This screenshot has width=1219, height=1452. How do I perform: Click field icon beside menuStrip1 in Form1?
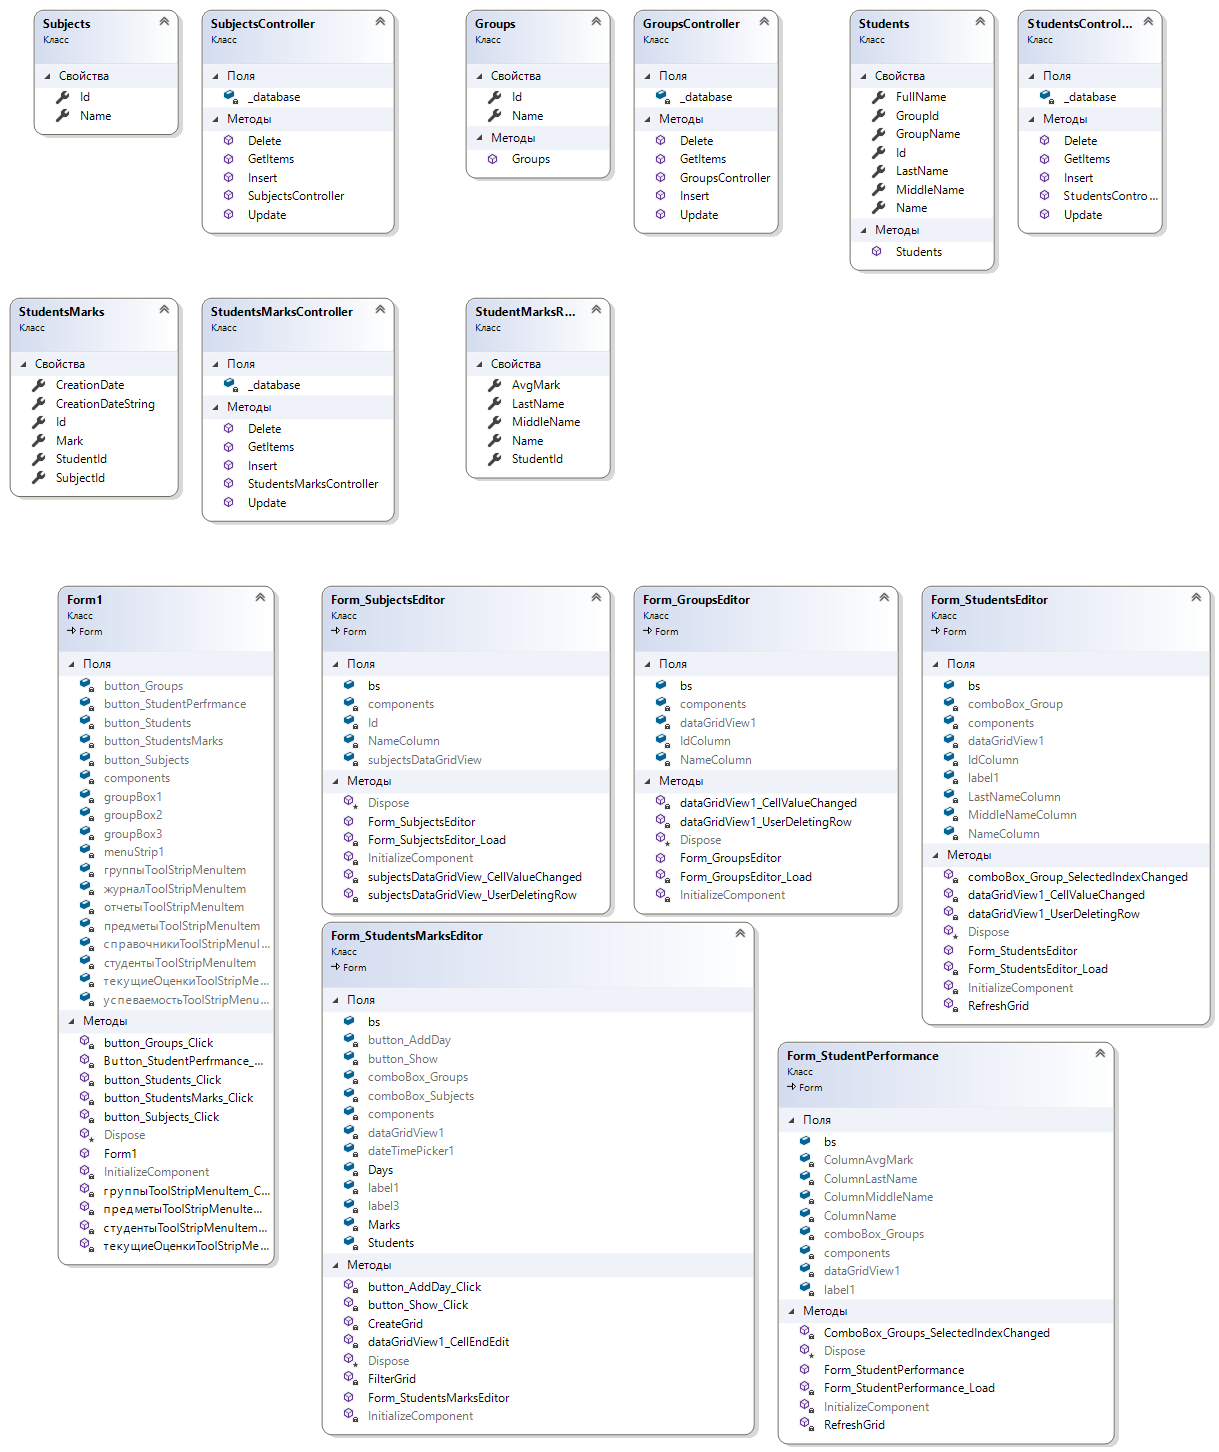click(86, 852)
